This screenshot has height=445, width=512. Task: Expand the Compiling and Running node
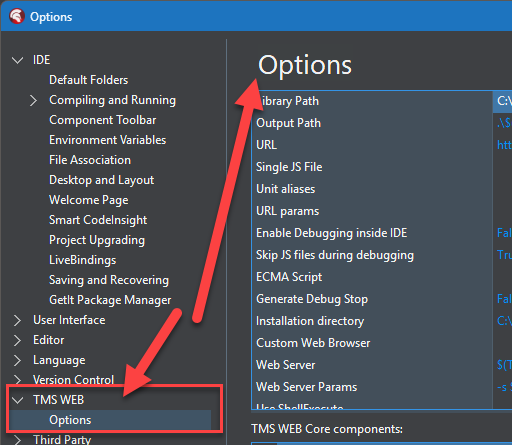[33, 100]
